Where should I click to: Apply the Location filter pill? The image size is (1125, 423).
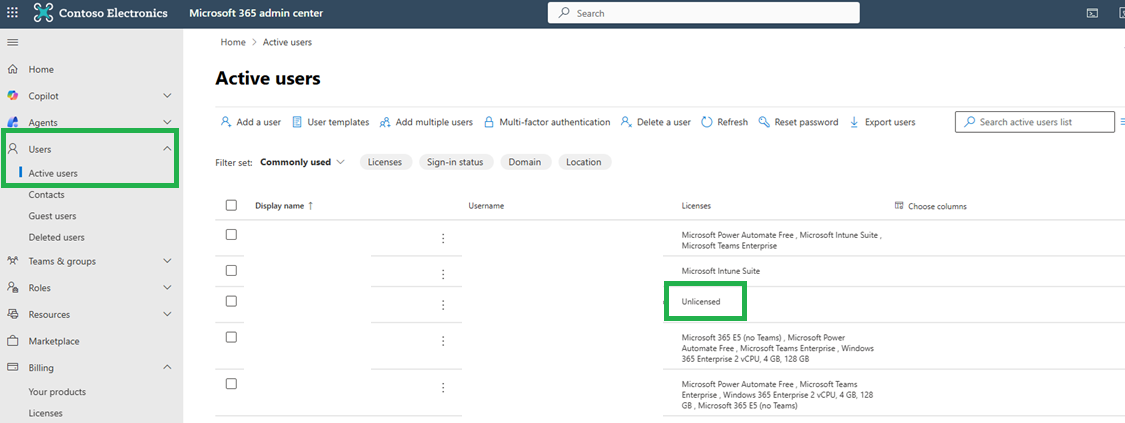click(x=584, y=162)
